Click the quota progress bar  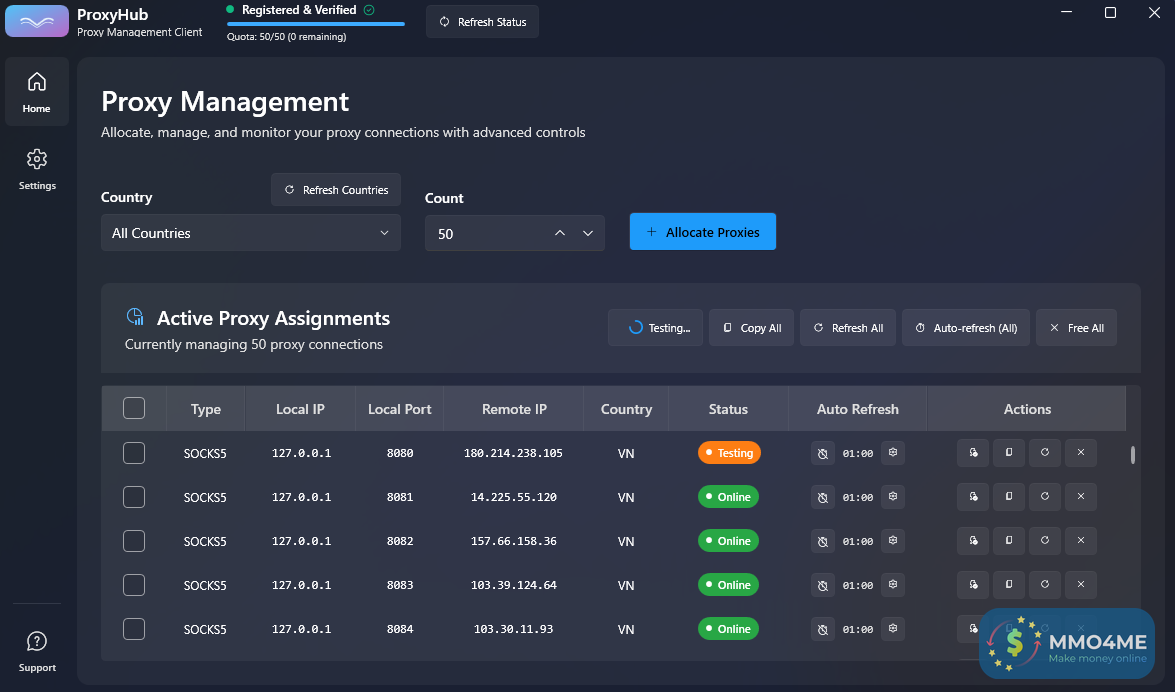click(x=315, y=23)
